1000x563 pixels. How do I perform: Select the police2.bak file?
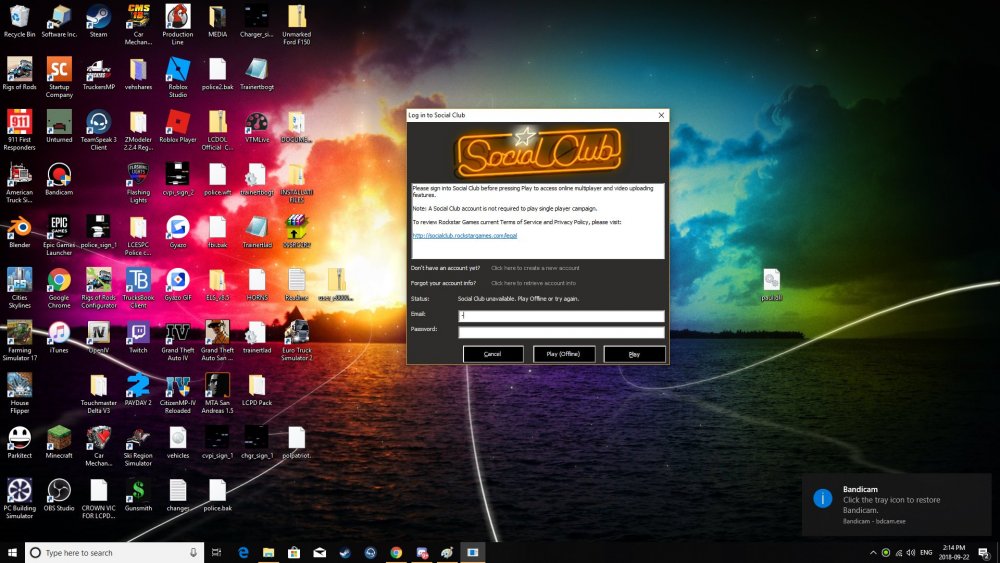(217, 73)
